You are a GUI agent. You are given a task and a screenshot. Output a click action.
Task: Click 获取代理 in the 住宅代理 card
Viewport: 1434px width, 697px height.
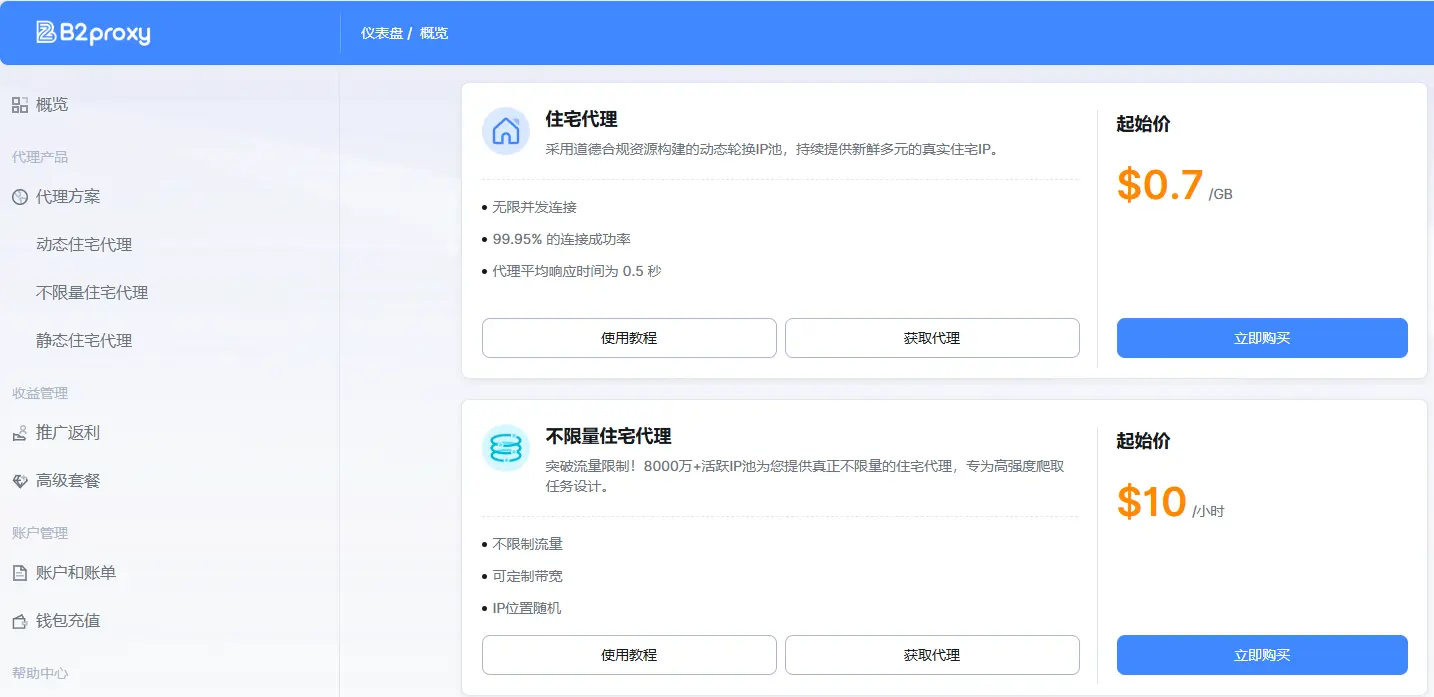932,338
